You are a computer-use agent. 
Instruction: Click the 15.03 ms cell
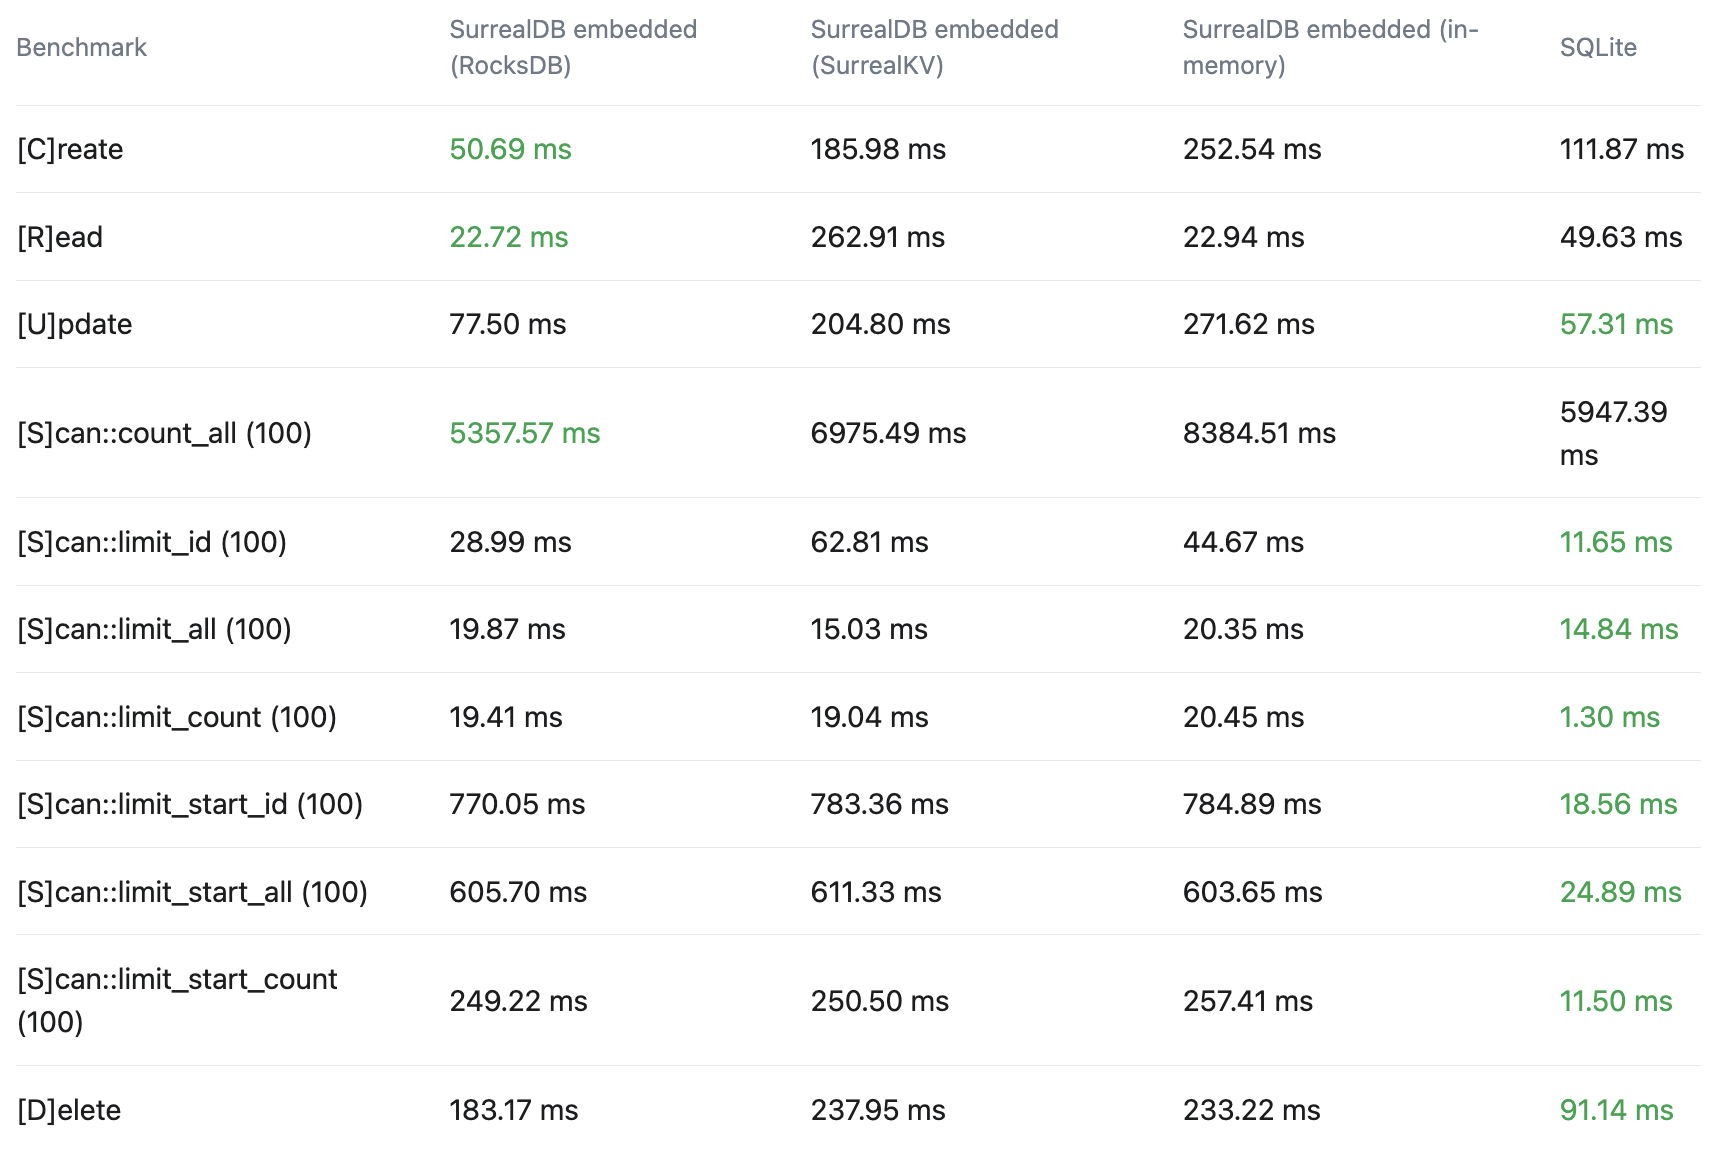(x=869, y=629)
